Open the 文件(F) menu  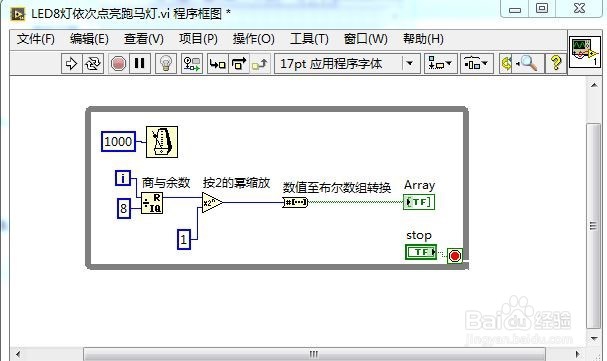pyautogui.click(x=36, y=39)
